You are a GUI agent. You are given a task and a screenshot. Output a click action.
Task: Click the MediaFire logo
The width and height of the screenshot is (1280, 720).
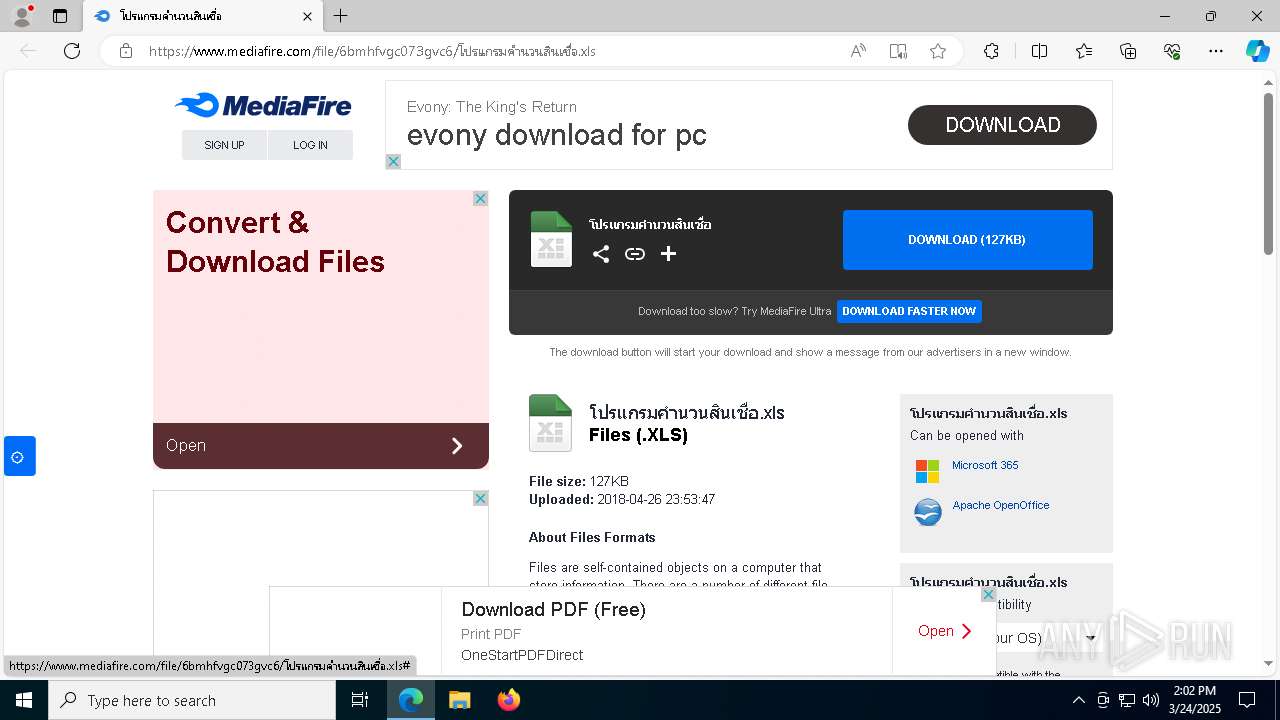[x=262, y=105]
